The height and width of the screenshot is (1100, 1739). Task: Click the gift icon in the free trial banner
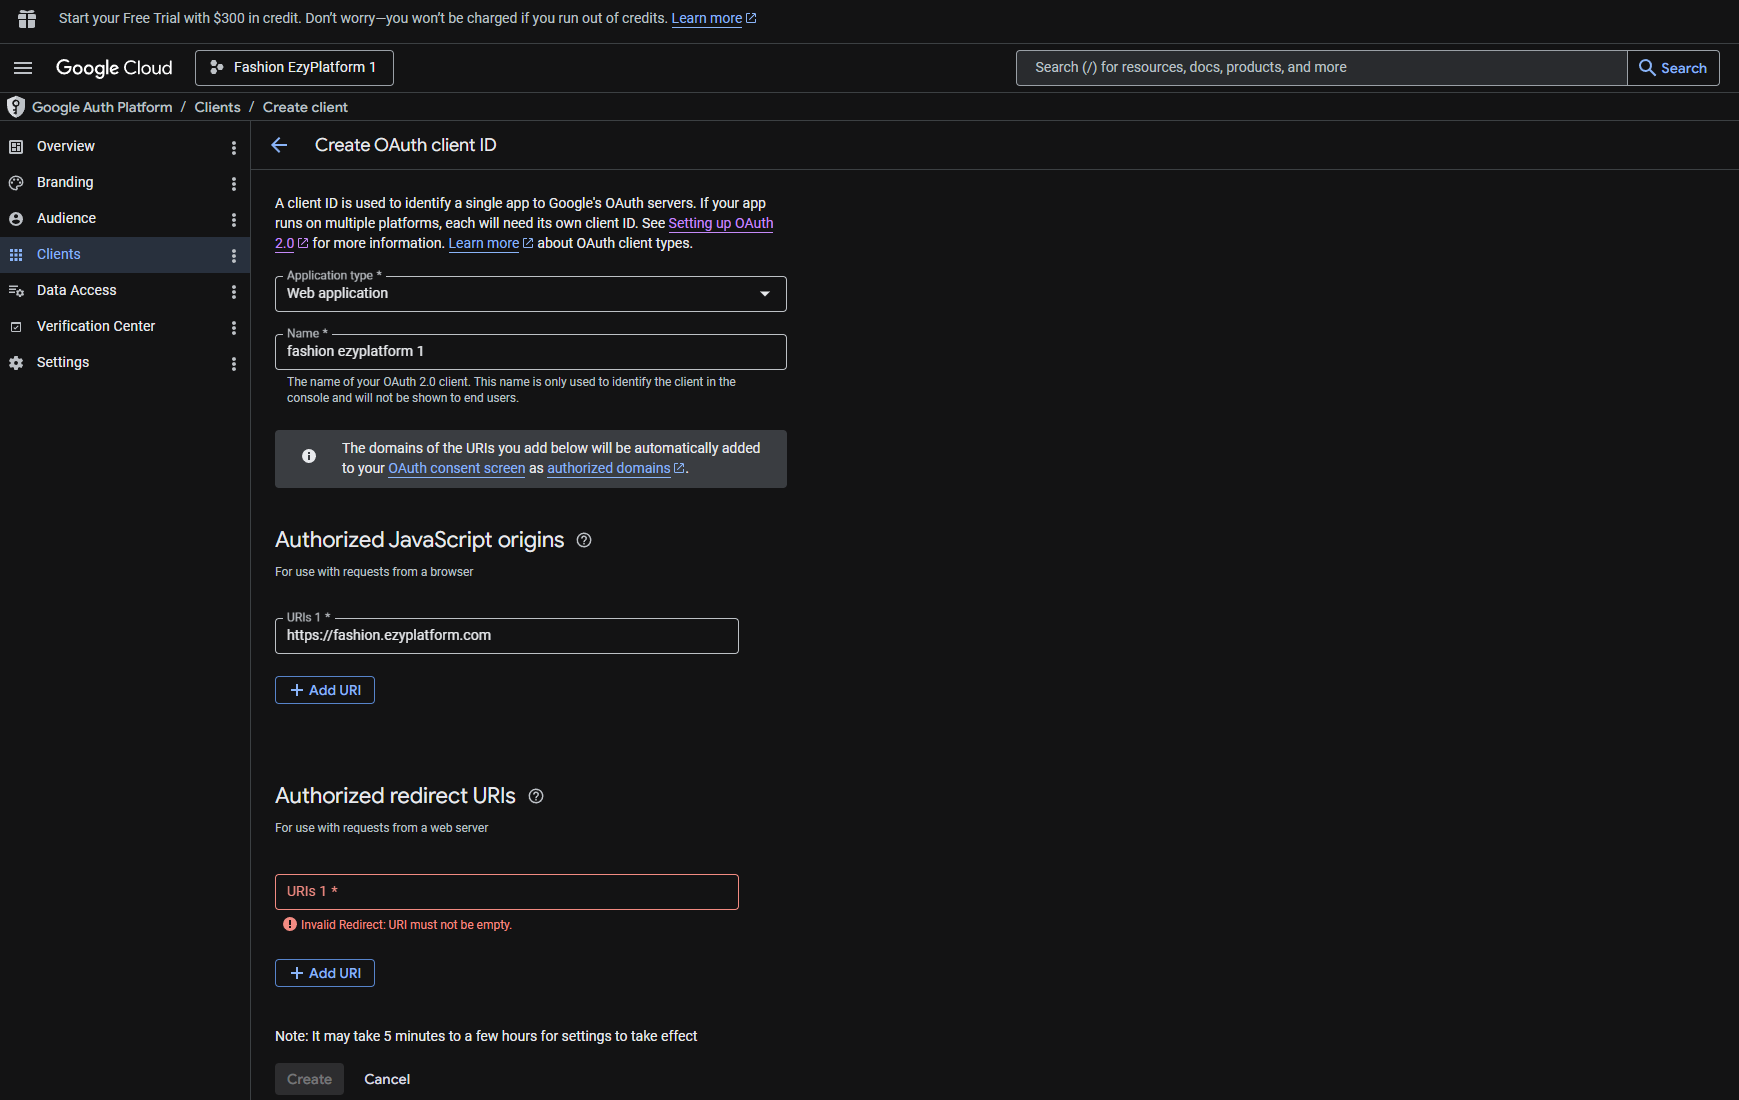(x=27, y=19)
